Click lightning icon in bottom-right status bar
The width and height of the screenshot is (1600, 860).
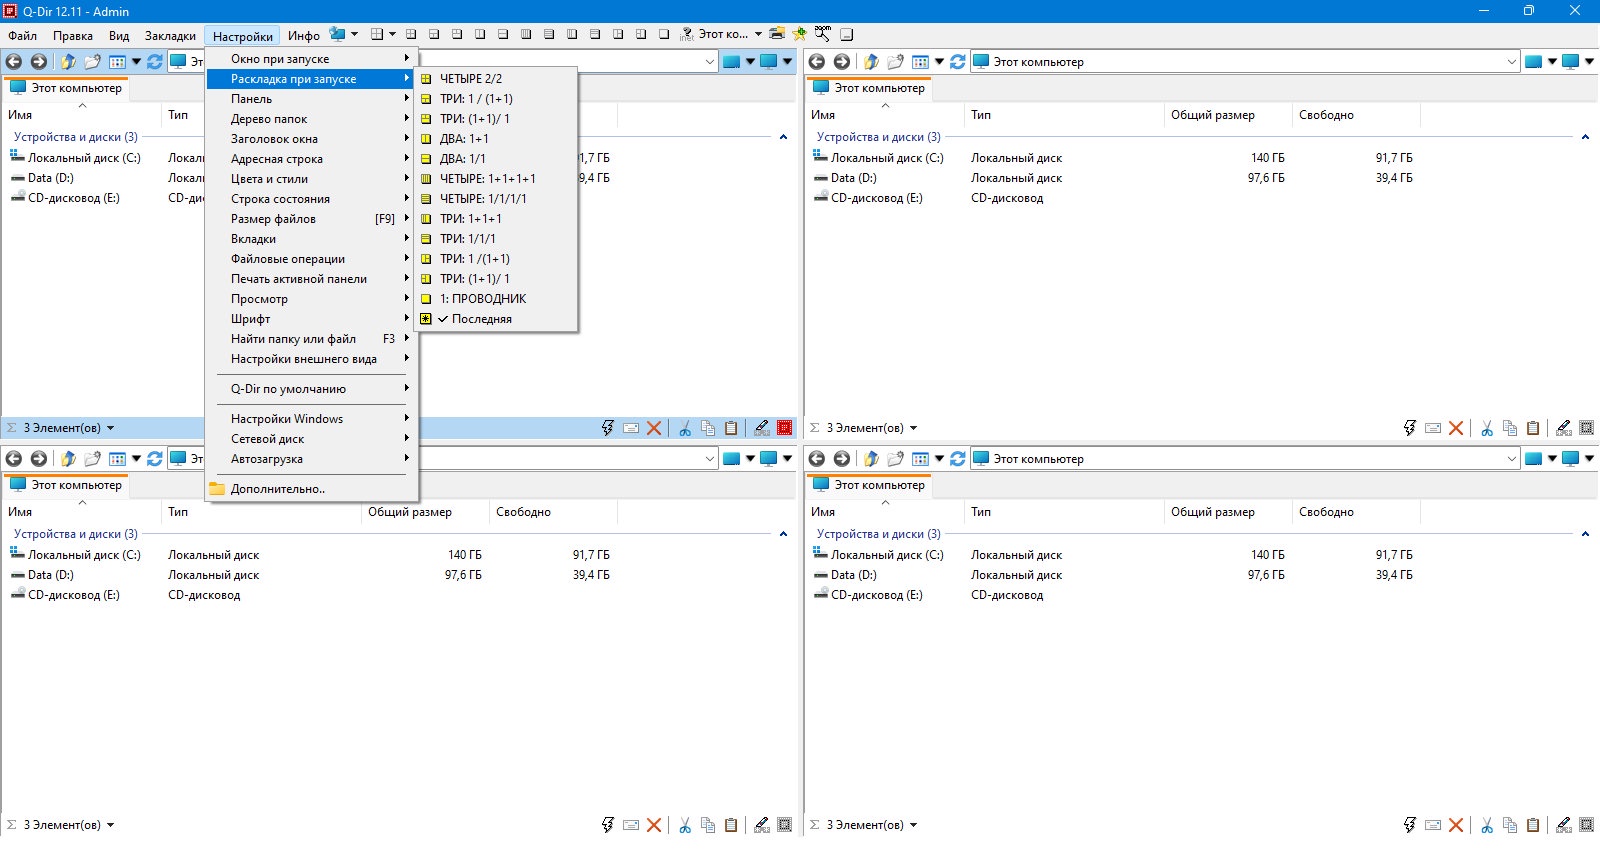(1409, 825)
